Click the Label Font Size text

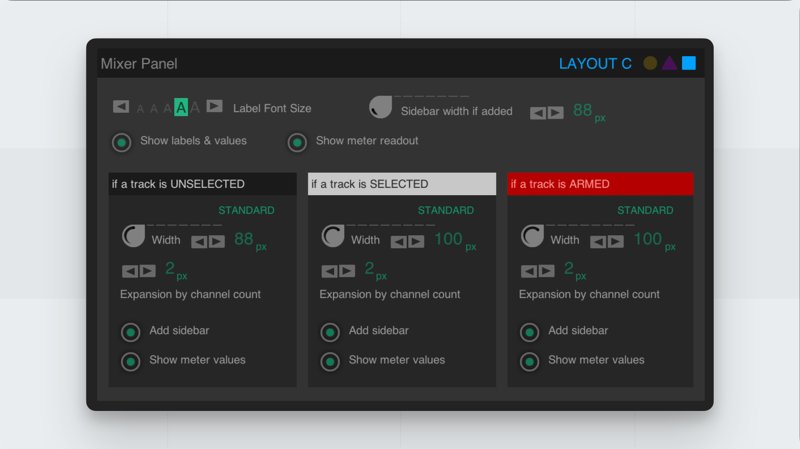[x=272, y=108]
